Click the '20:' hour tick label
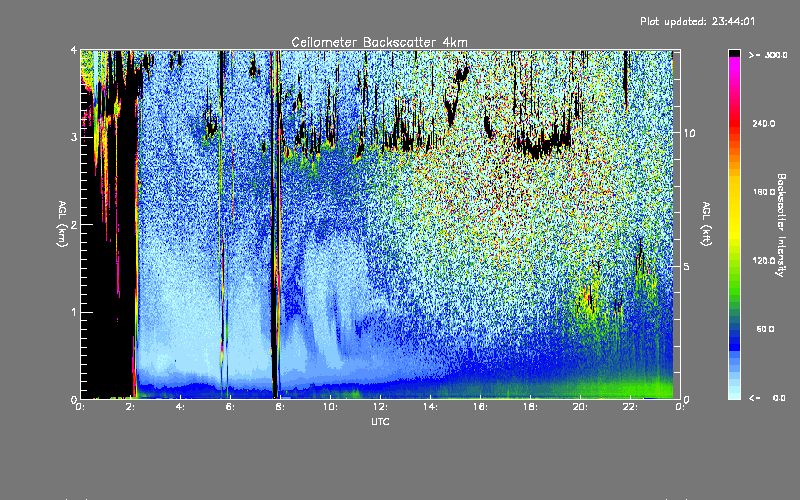 click(x=580, y=407)
